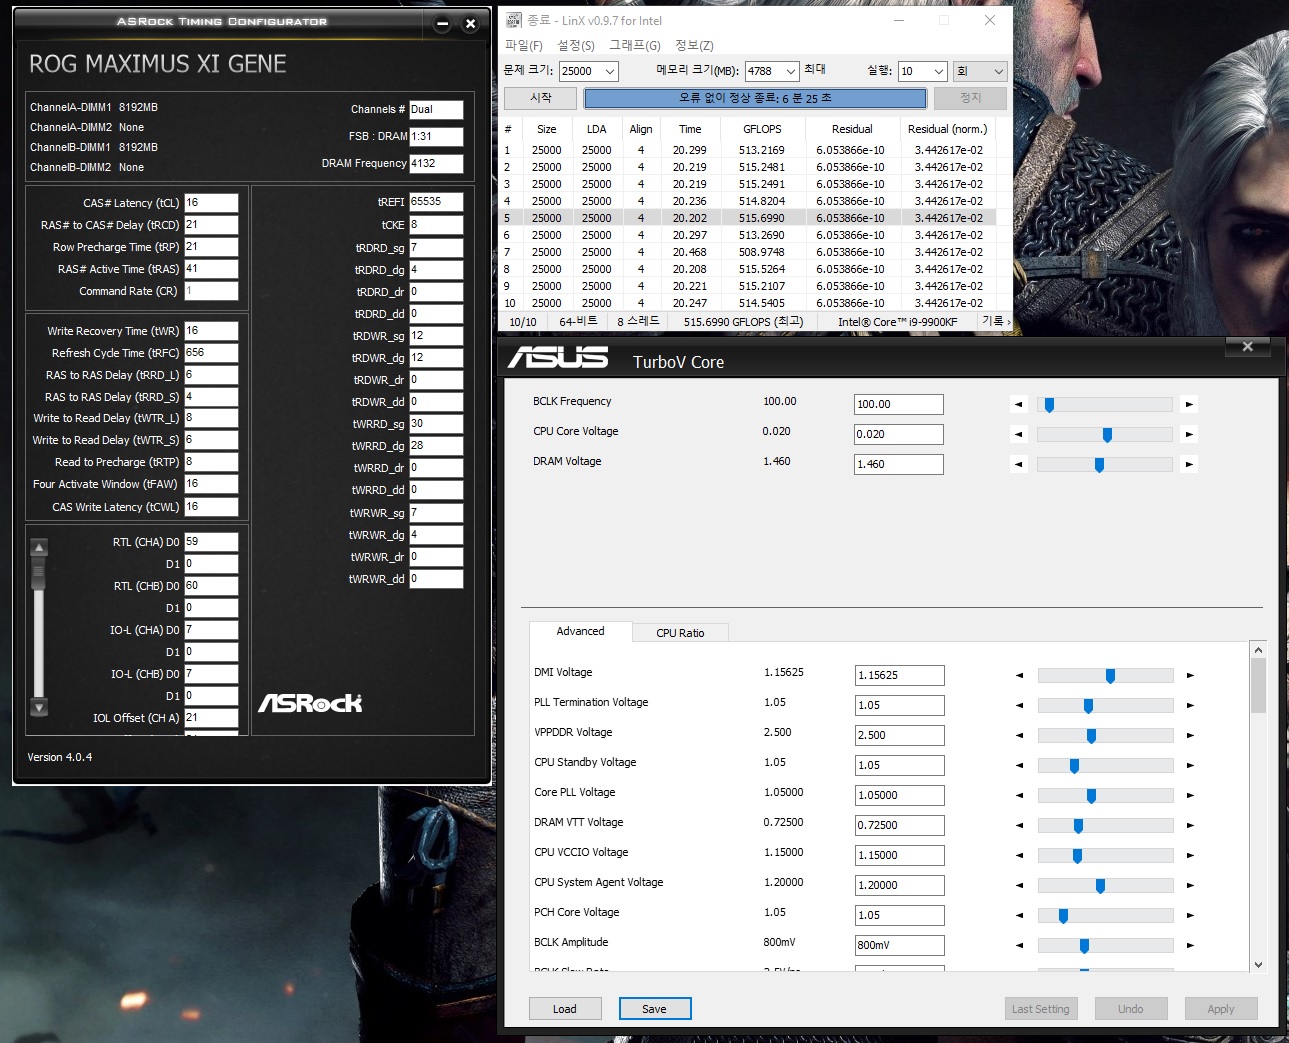Click the up arrow of the TurboV settings scrollbar
This screenshot has height=1043, width=1289.
[1258, 650]
